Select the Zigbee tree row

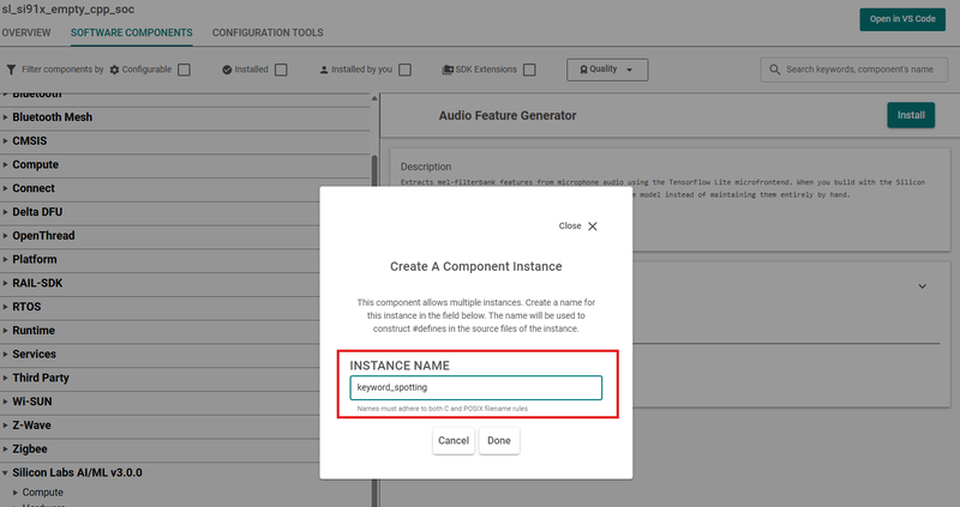[160, 449]
